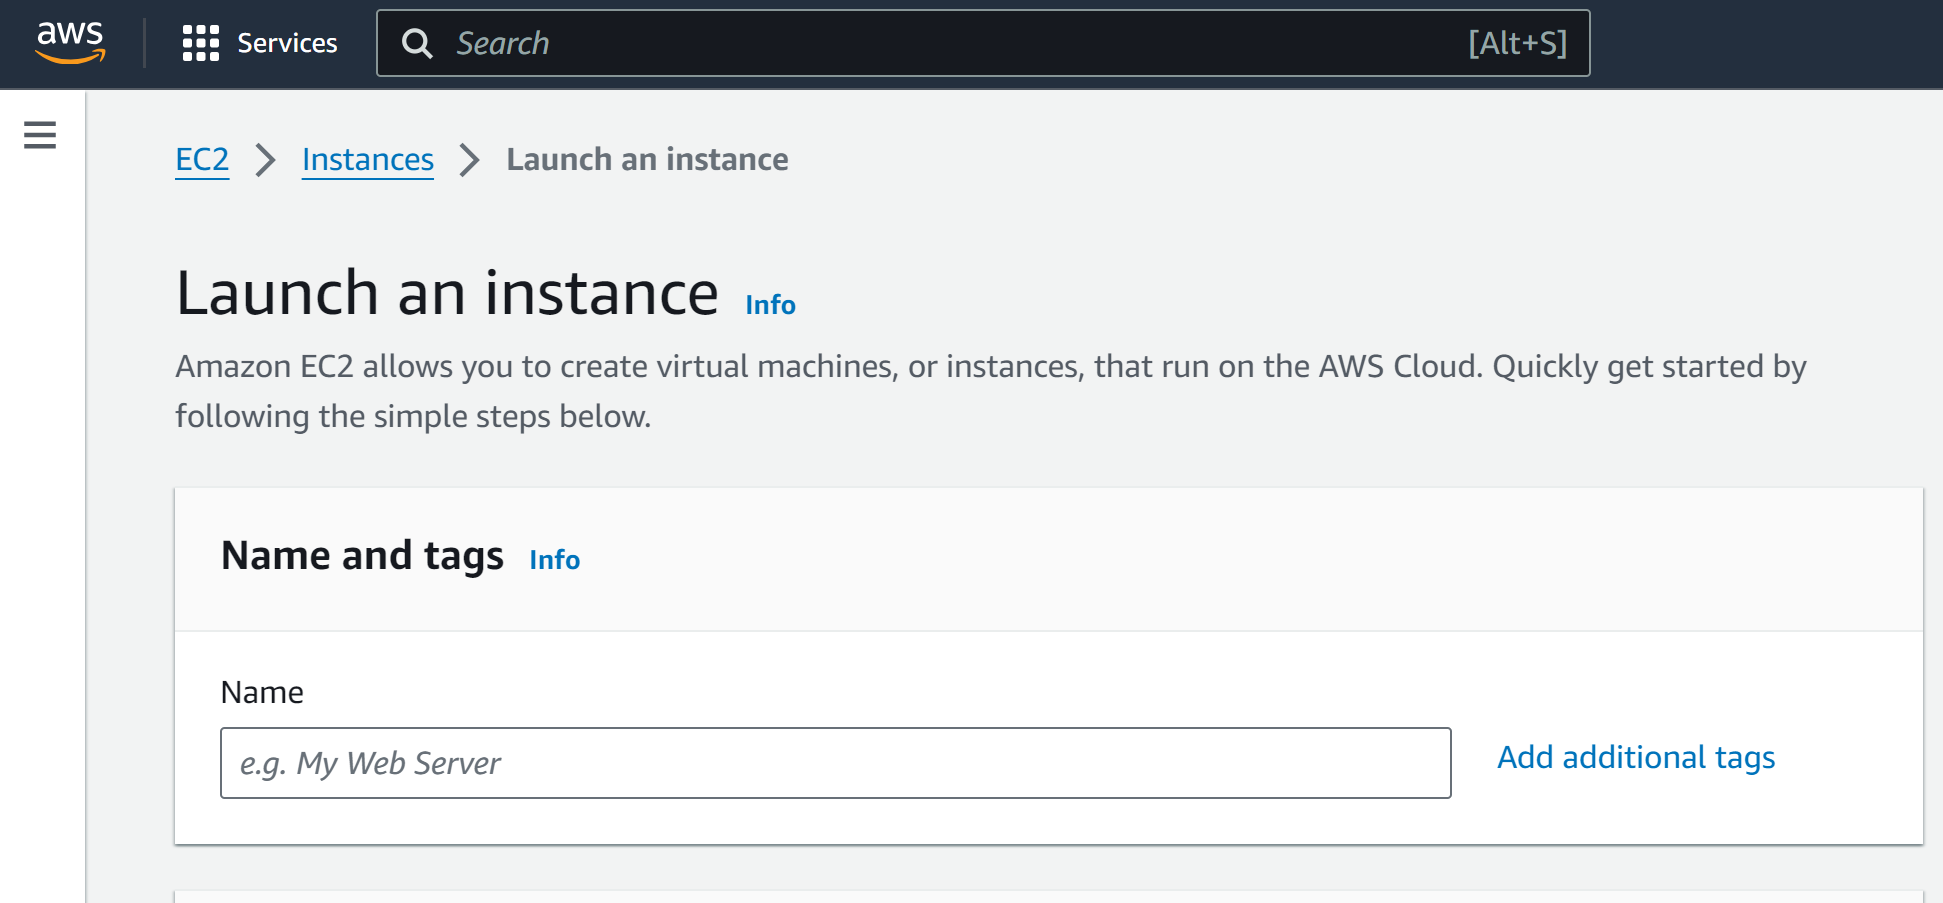1943x903 pixels.
Task: Click the Name field label
Action: coord(262,692)
